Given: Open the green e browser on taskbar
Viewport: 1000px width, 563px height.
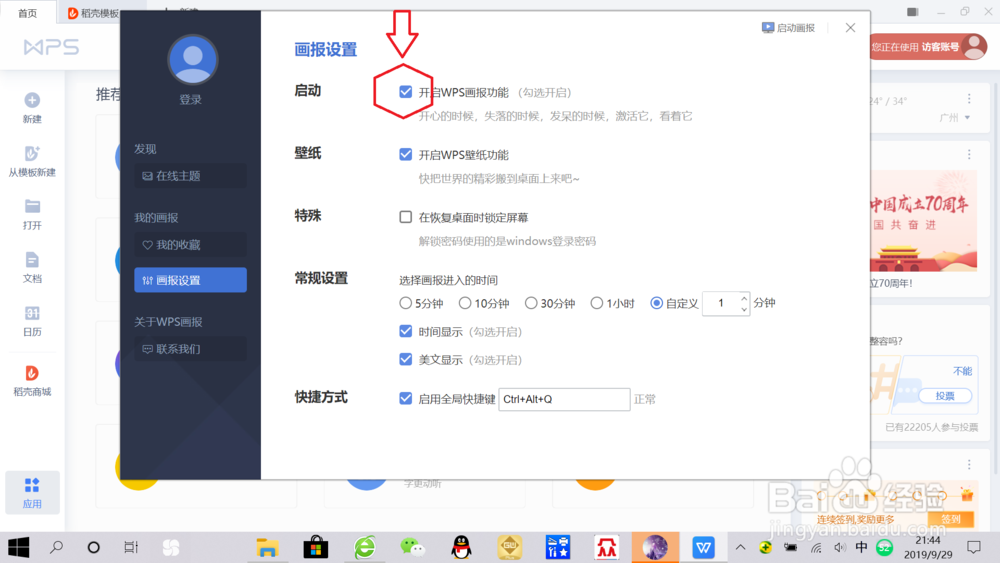Looking at the screenshot, I should (365, 547).
